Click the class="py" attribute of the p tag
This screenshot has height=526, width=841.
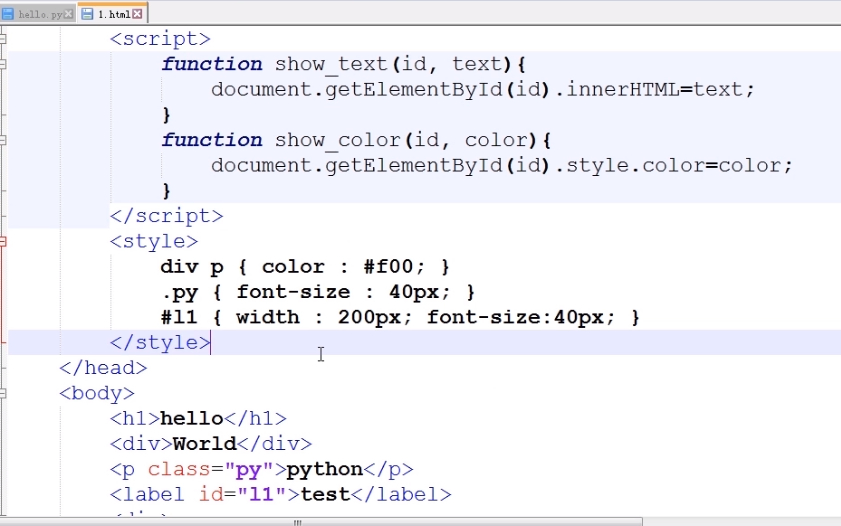pos(211,469)
